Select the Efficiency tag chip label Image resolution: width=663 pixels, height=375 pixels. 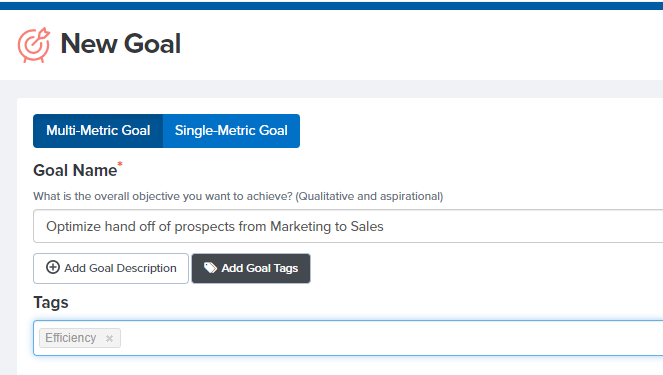point(71,338)
